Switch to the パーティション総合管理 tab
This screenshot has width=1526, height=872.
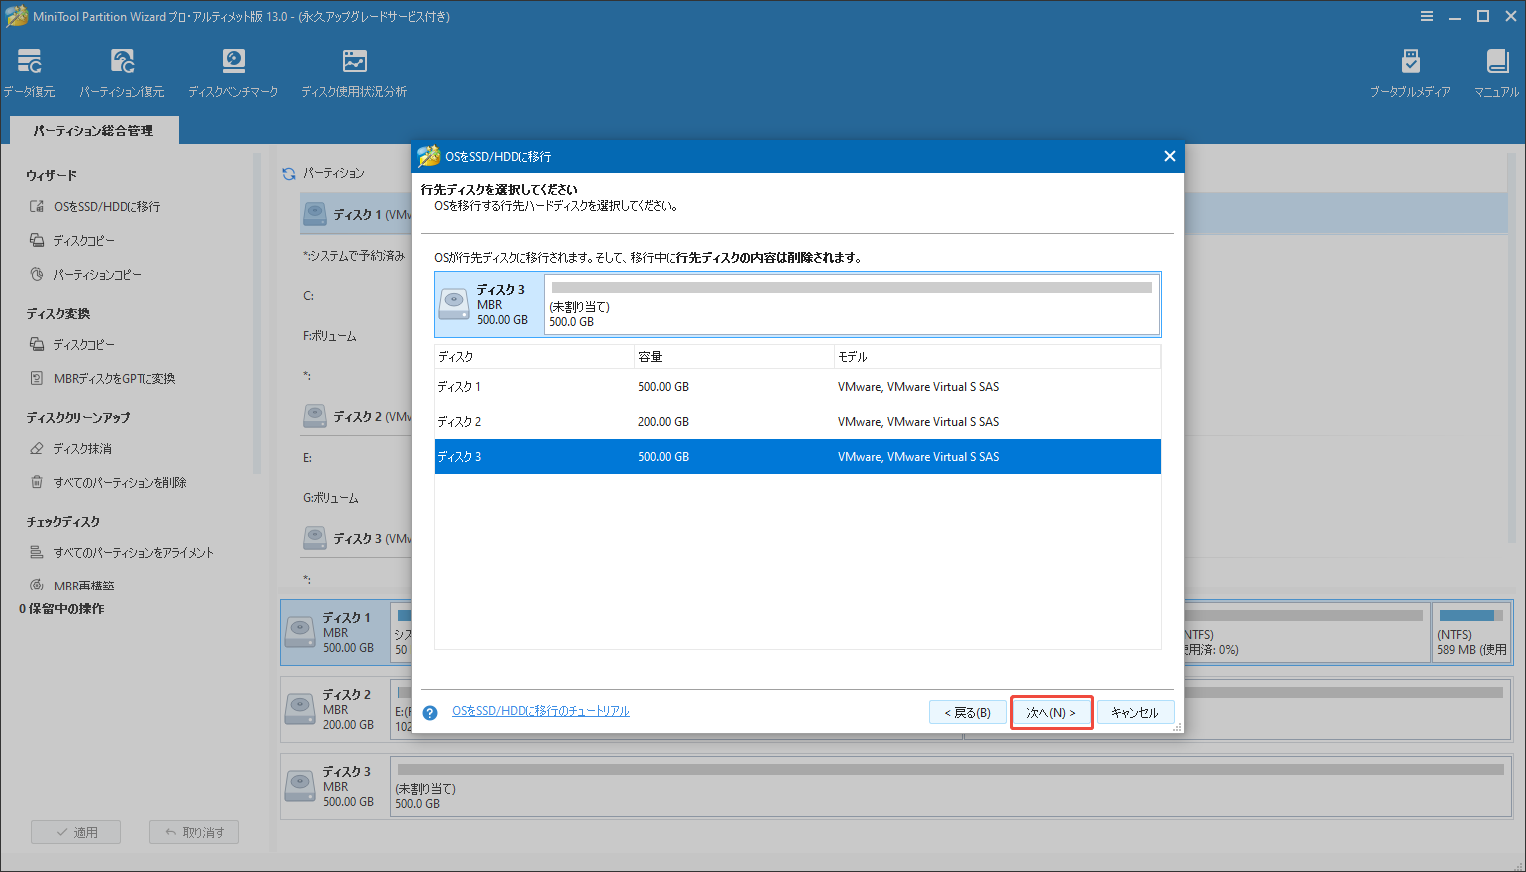[93, 130]
